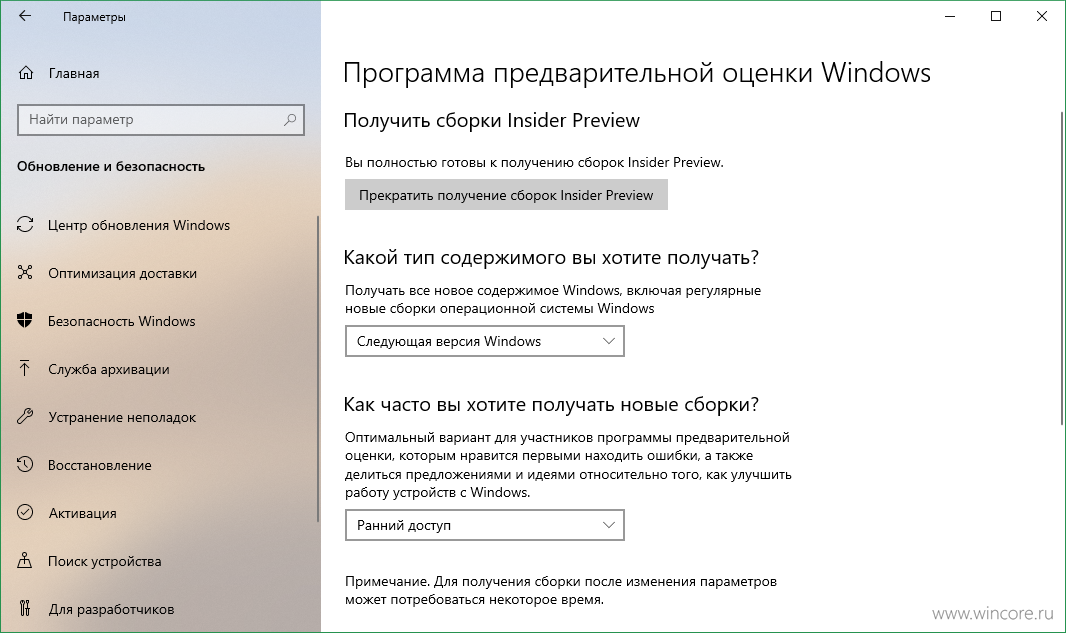1066x633 pixels.
Task: Click the Восстановление history icon
Action: (25, 465)
